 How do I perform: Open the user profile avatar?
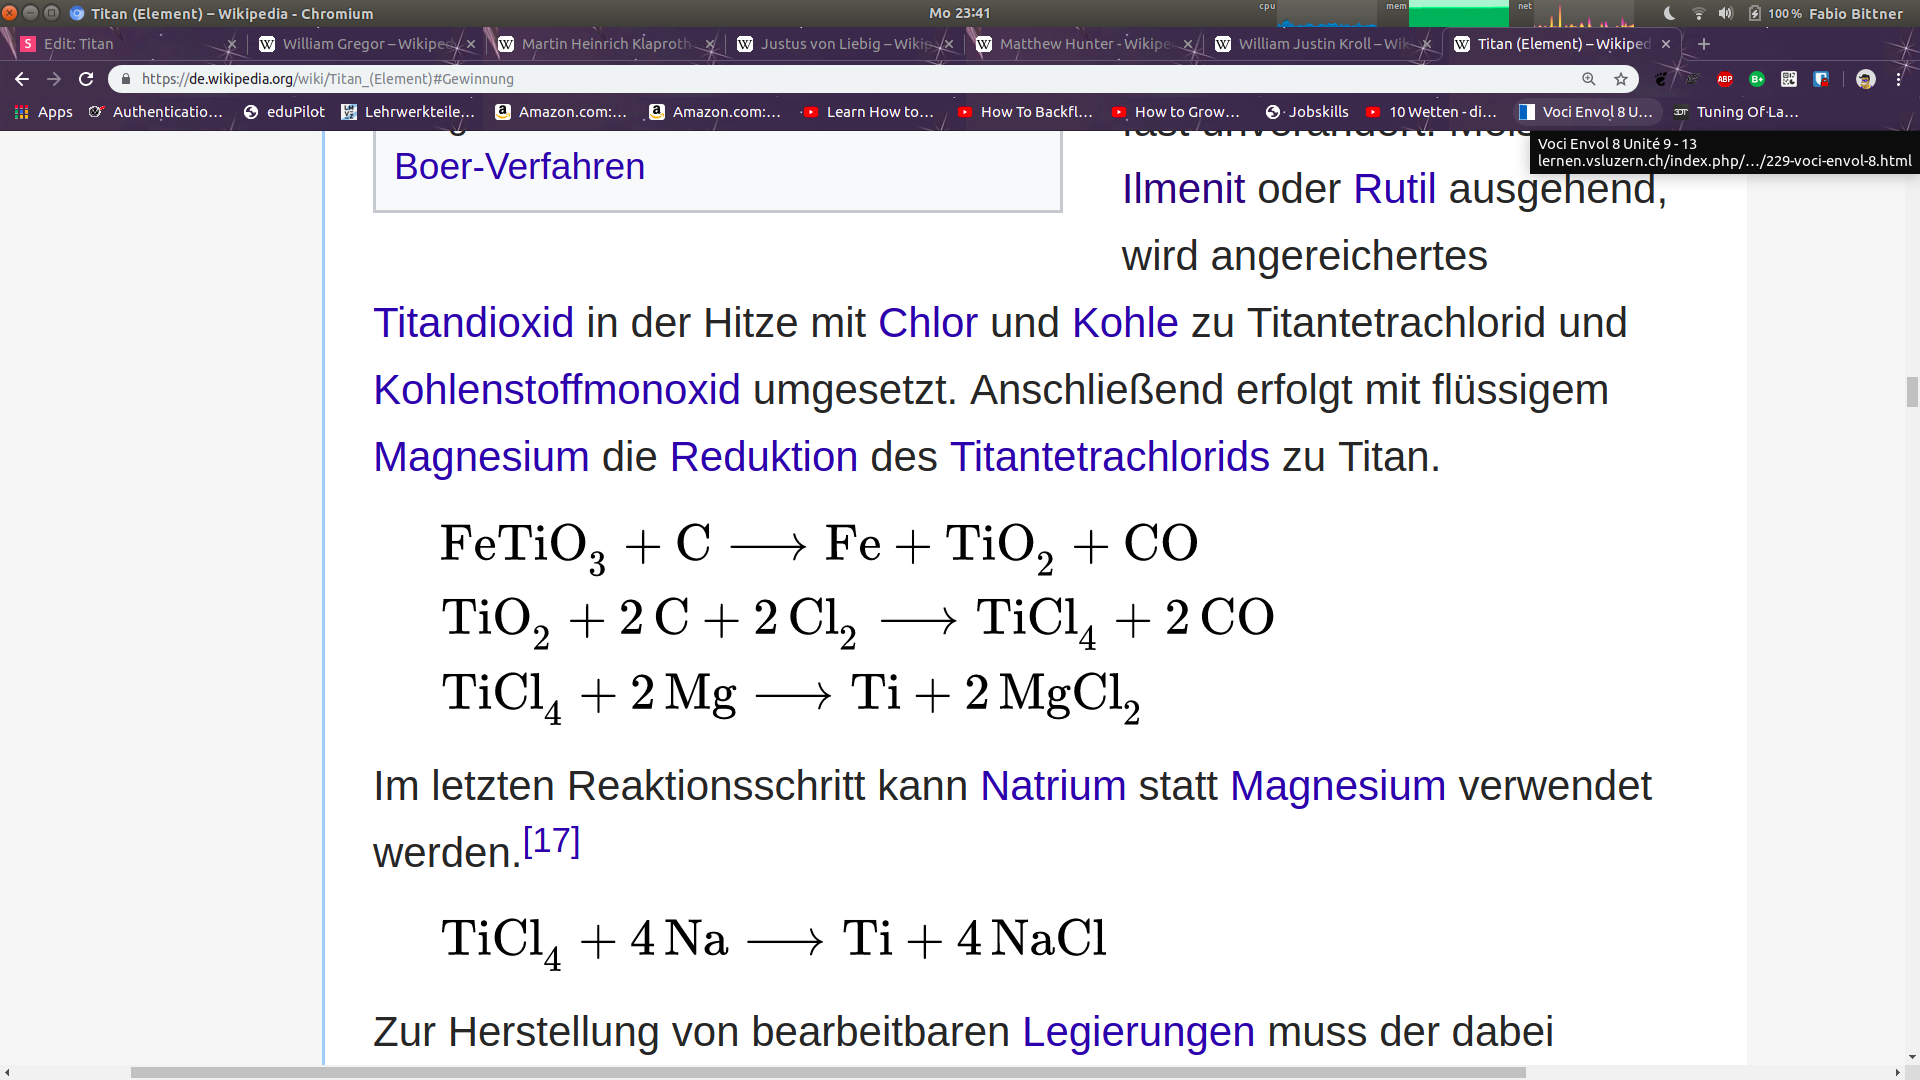tap(1865, 79)
